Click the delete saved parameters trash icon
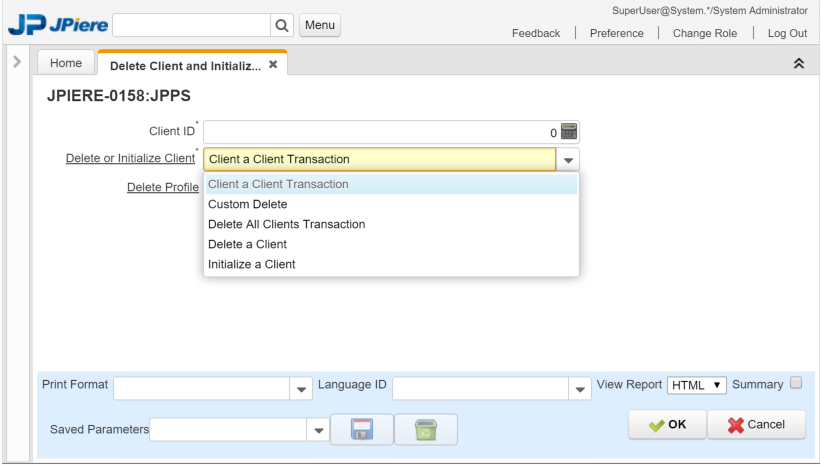Image resolution: width=821 pixels, height=465 pixels. coord(426,429)
